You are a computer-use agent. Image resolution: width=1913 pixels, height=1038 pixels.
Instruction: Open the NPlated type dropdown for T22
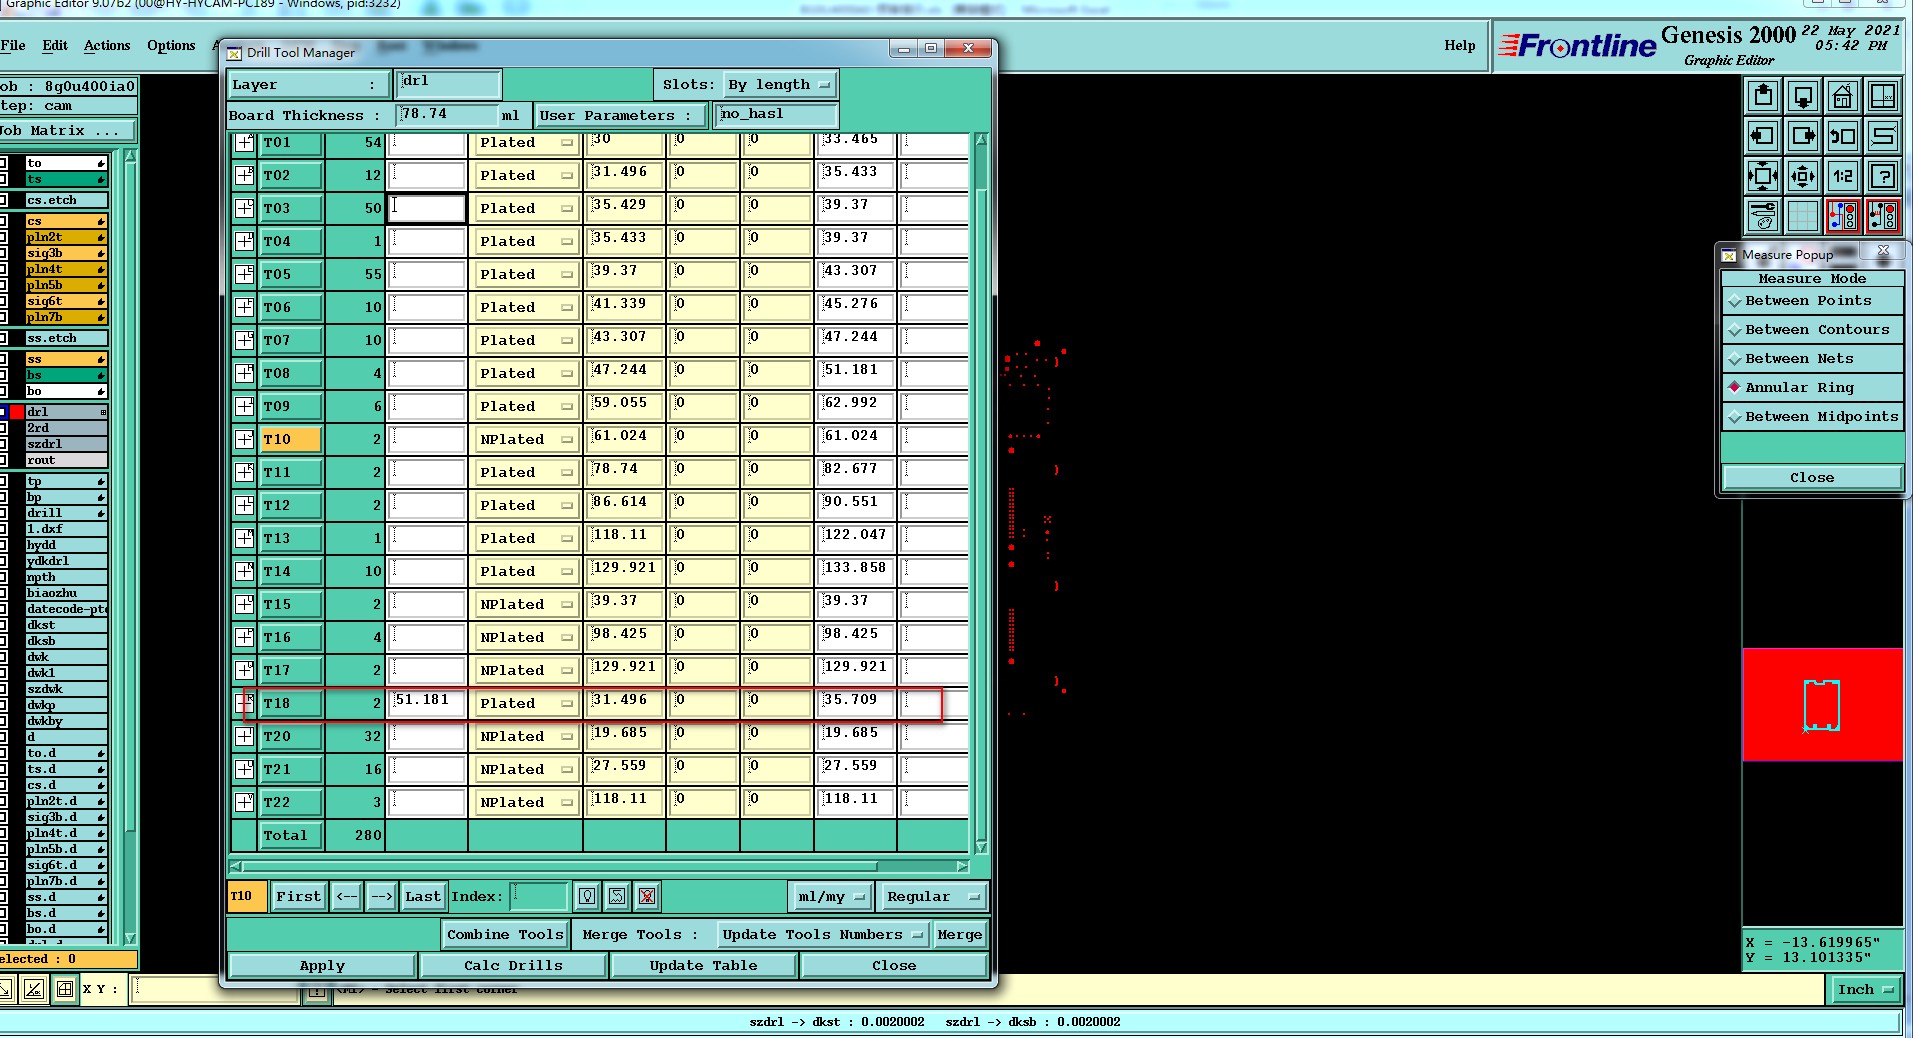[526, 802]
